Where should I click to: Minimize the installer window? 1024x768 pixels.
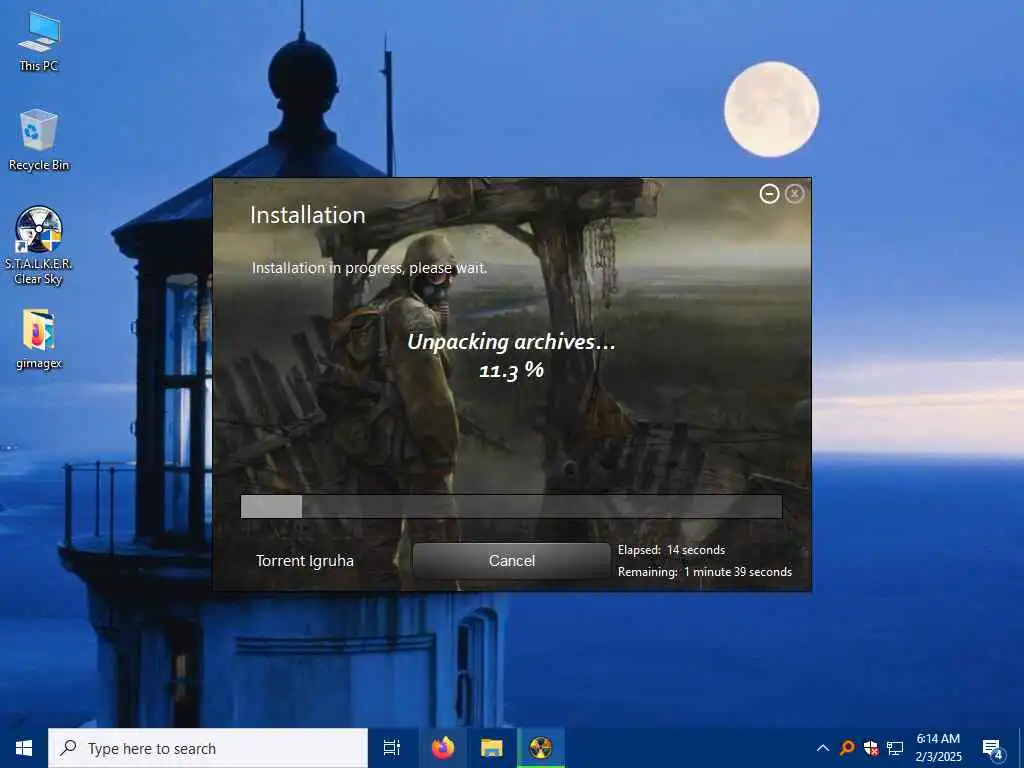[x=769, y=194]
